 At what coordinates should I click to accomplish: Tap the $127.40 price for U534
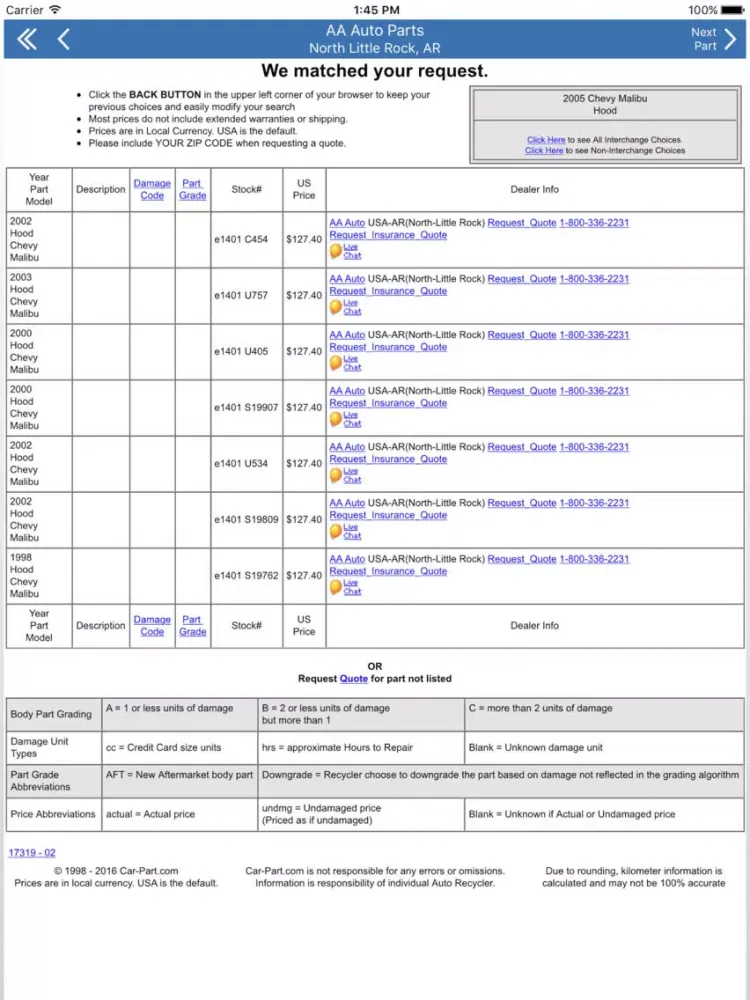[x=304, y=464]
